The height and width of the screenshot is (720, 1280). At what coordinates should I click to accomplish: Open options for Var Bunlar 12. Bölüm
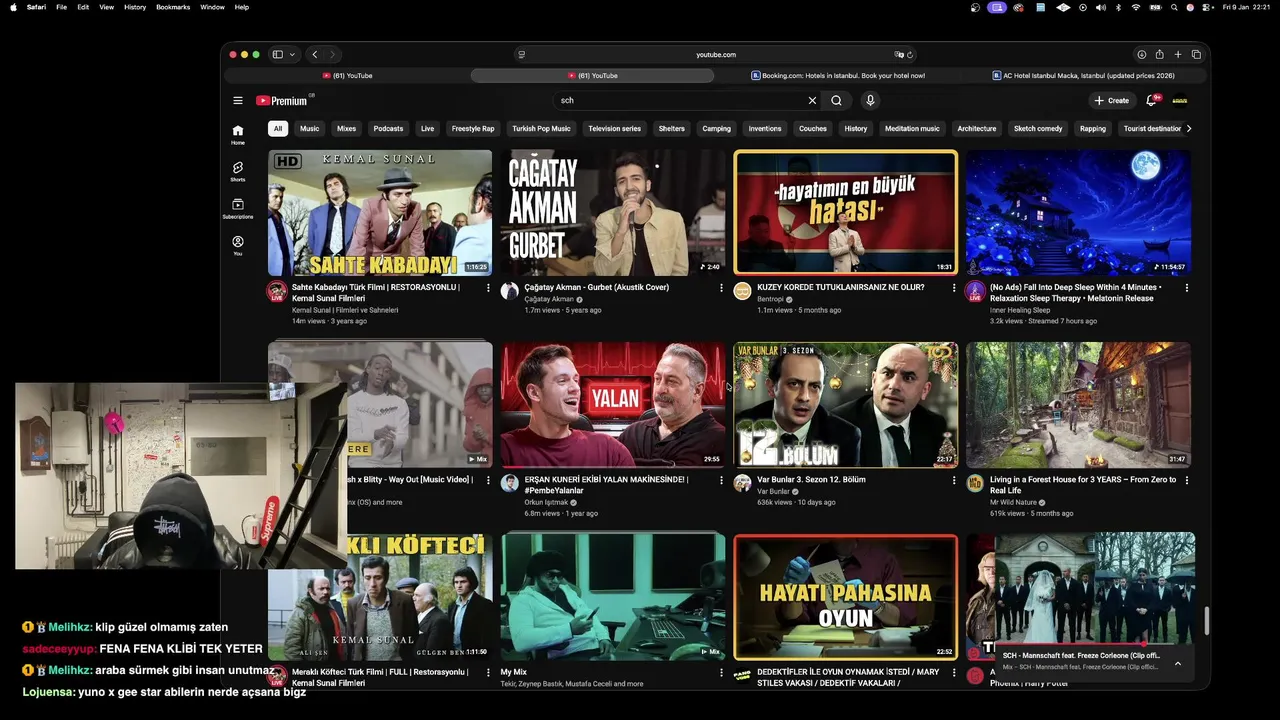tap(954, 480)
